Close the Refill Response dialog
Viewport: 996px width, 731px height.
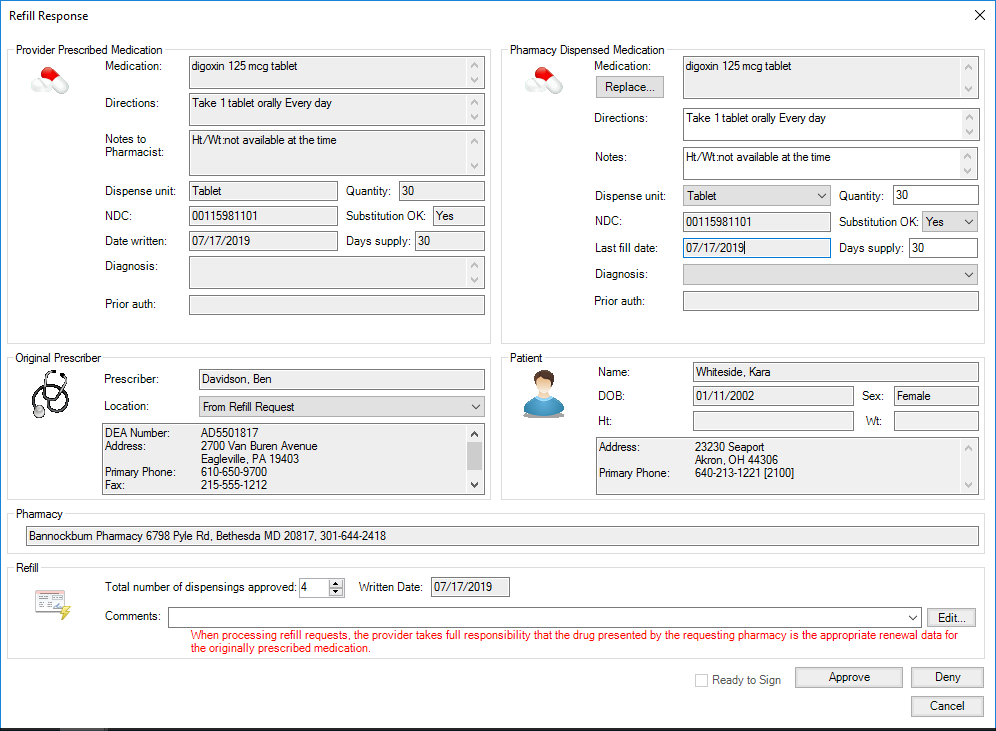(978, 15)
